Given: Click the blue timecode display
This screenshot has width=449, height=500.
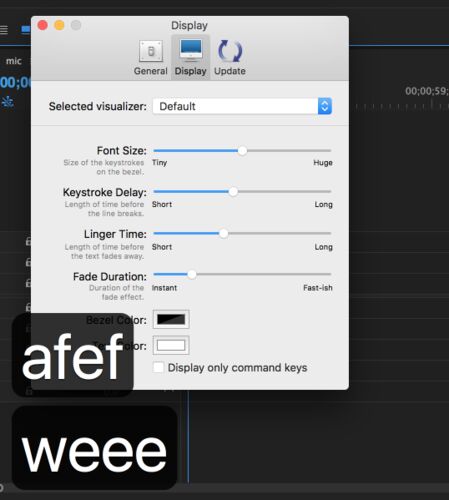Looking at the screenshot, I should click(x=15, y=82).
